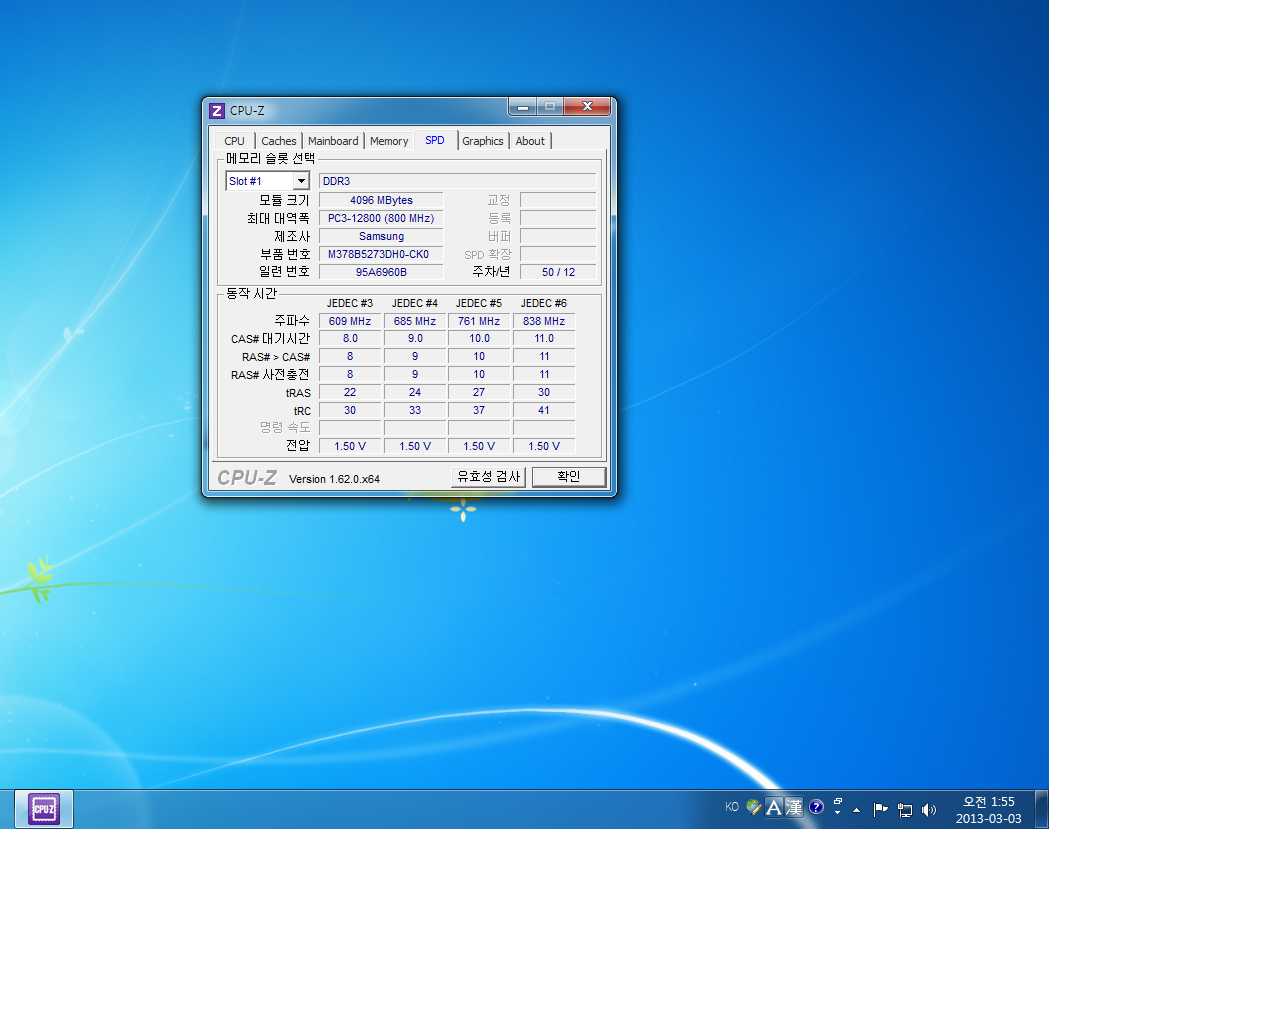1280x1024 pixels.
Task: Click the 838 MHz frequency cell
Action: [544, 321]
